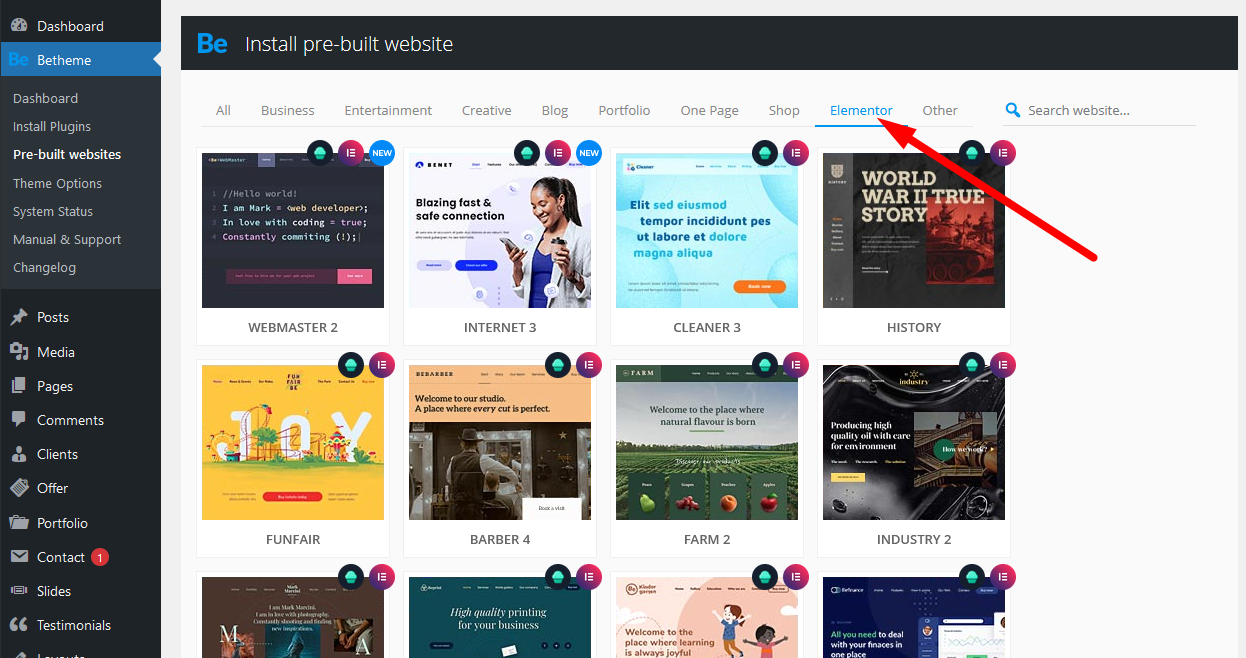Click Muffin Builder badge on Barber 4

tap(558, 365)
